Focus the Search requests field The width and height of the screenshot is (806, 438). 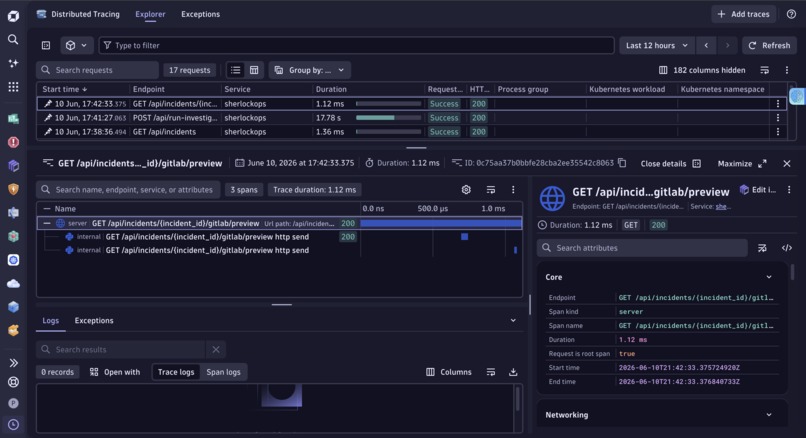pyautogui.click(x=97, y=70)
